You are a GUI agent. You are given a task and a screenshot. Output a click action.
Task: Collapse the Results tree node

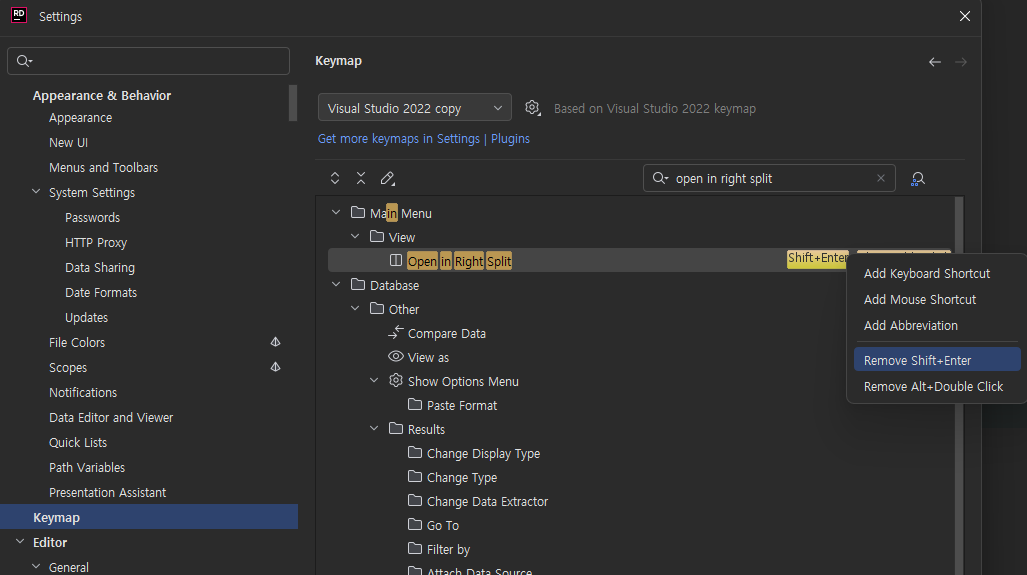tap(374, 428)
